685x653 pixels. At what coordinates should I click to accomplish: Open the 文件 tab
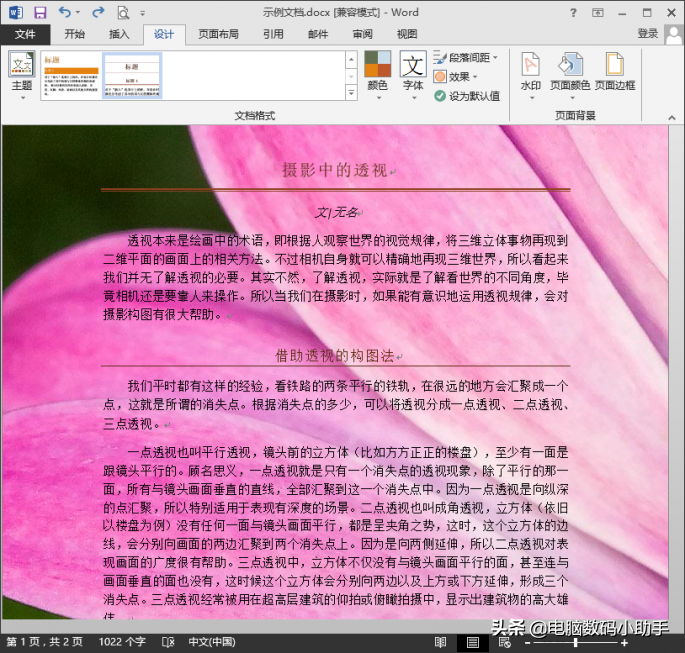click(x=25, y=34)
